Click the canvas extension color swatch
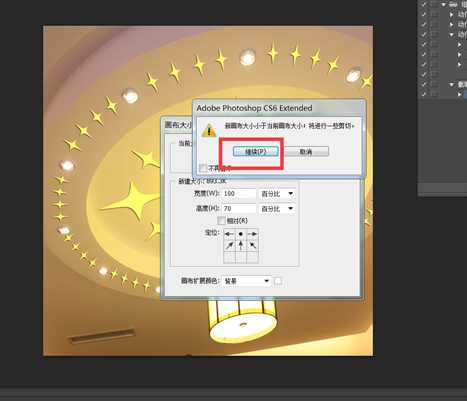 click(278, 281)
